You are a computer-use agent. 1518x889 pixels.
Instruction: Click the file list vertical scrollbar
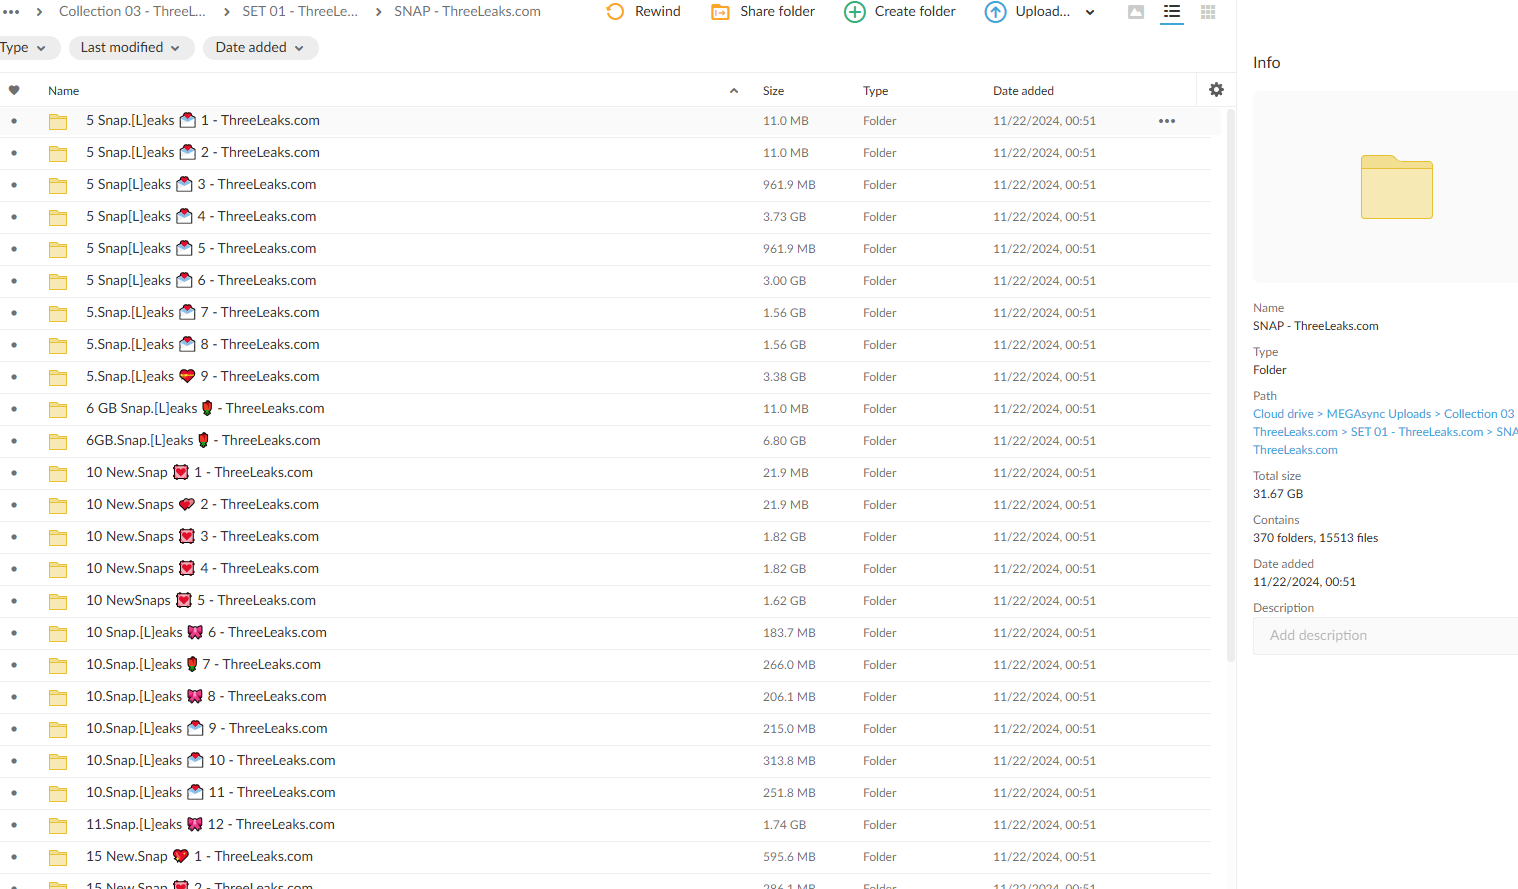pyautogui.click(x=1231, y=400)
